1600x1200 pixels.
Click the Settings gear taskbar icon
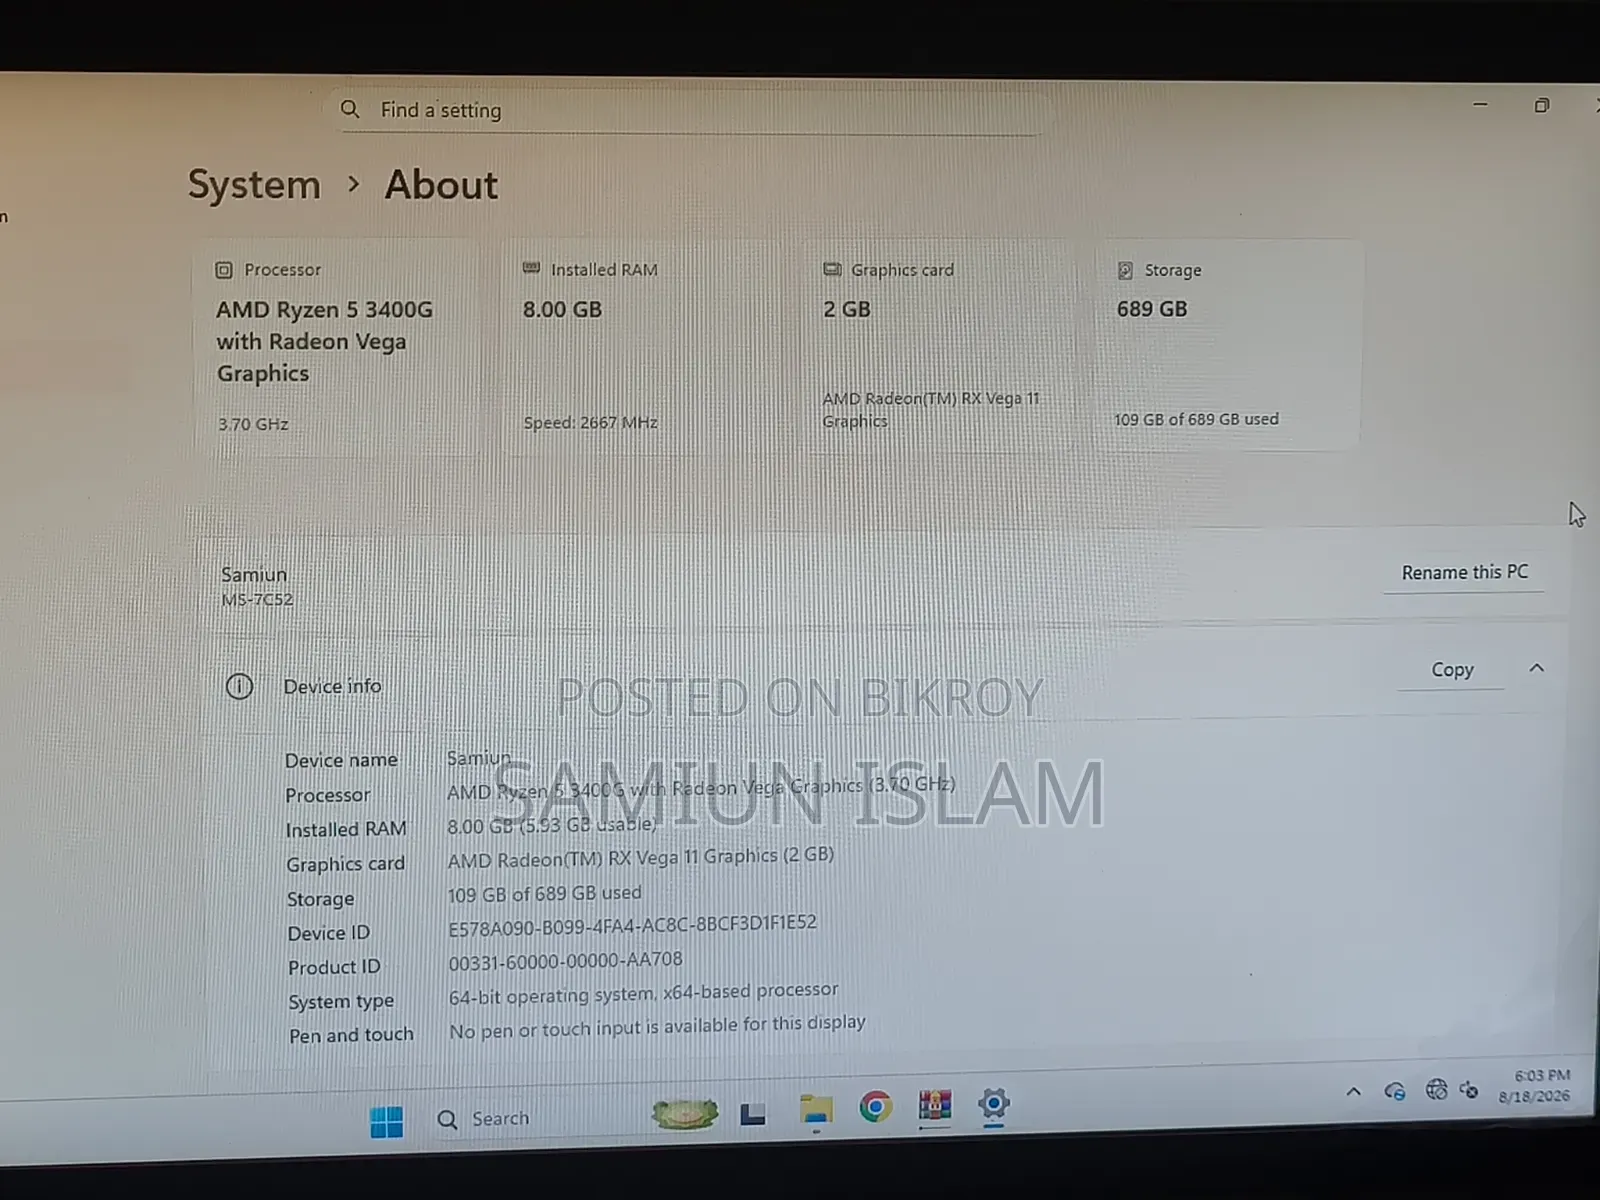click(993, 1104)
